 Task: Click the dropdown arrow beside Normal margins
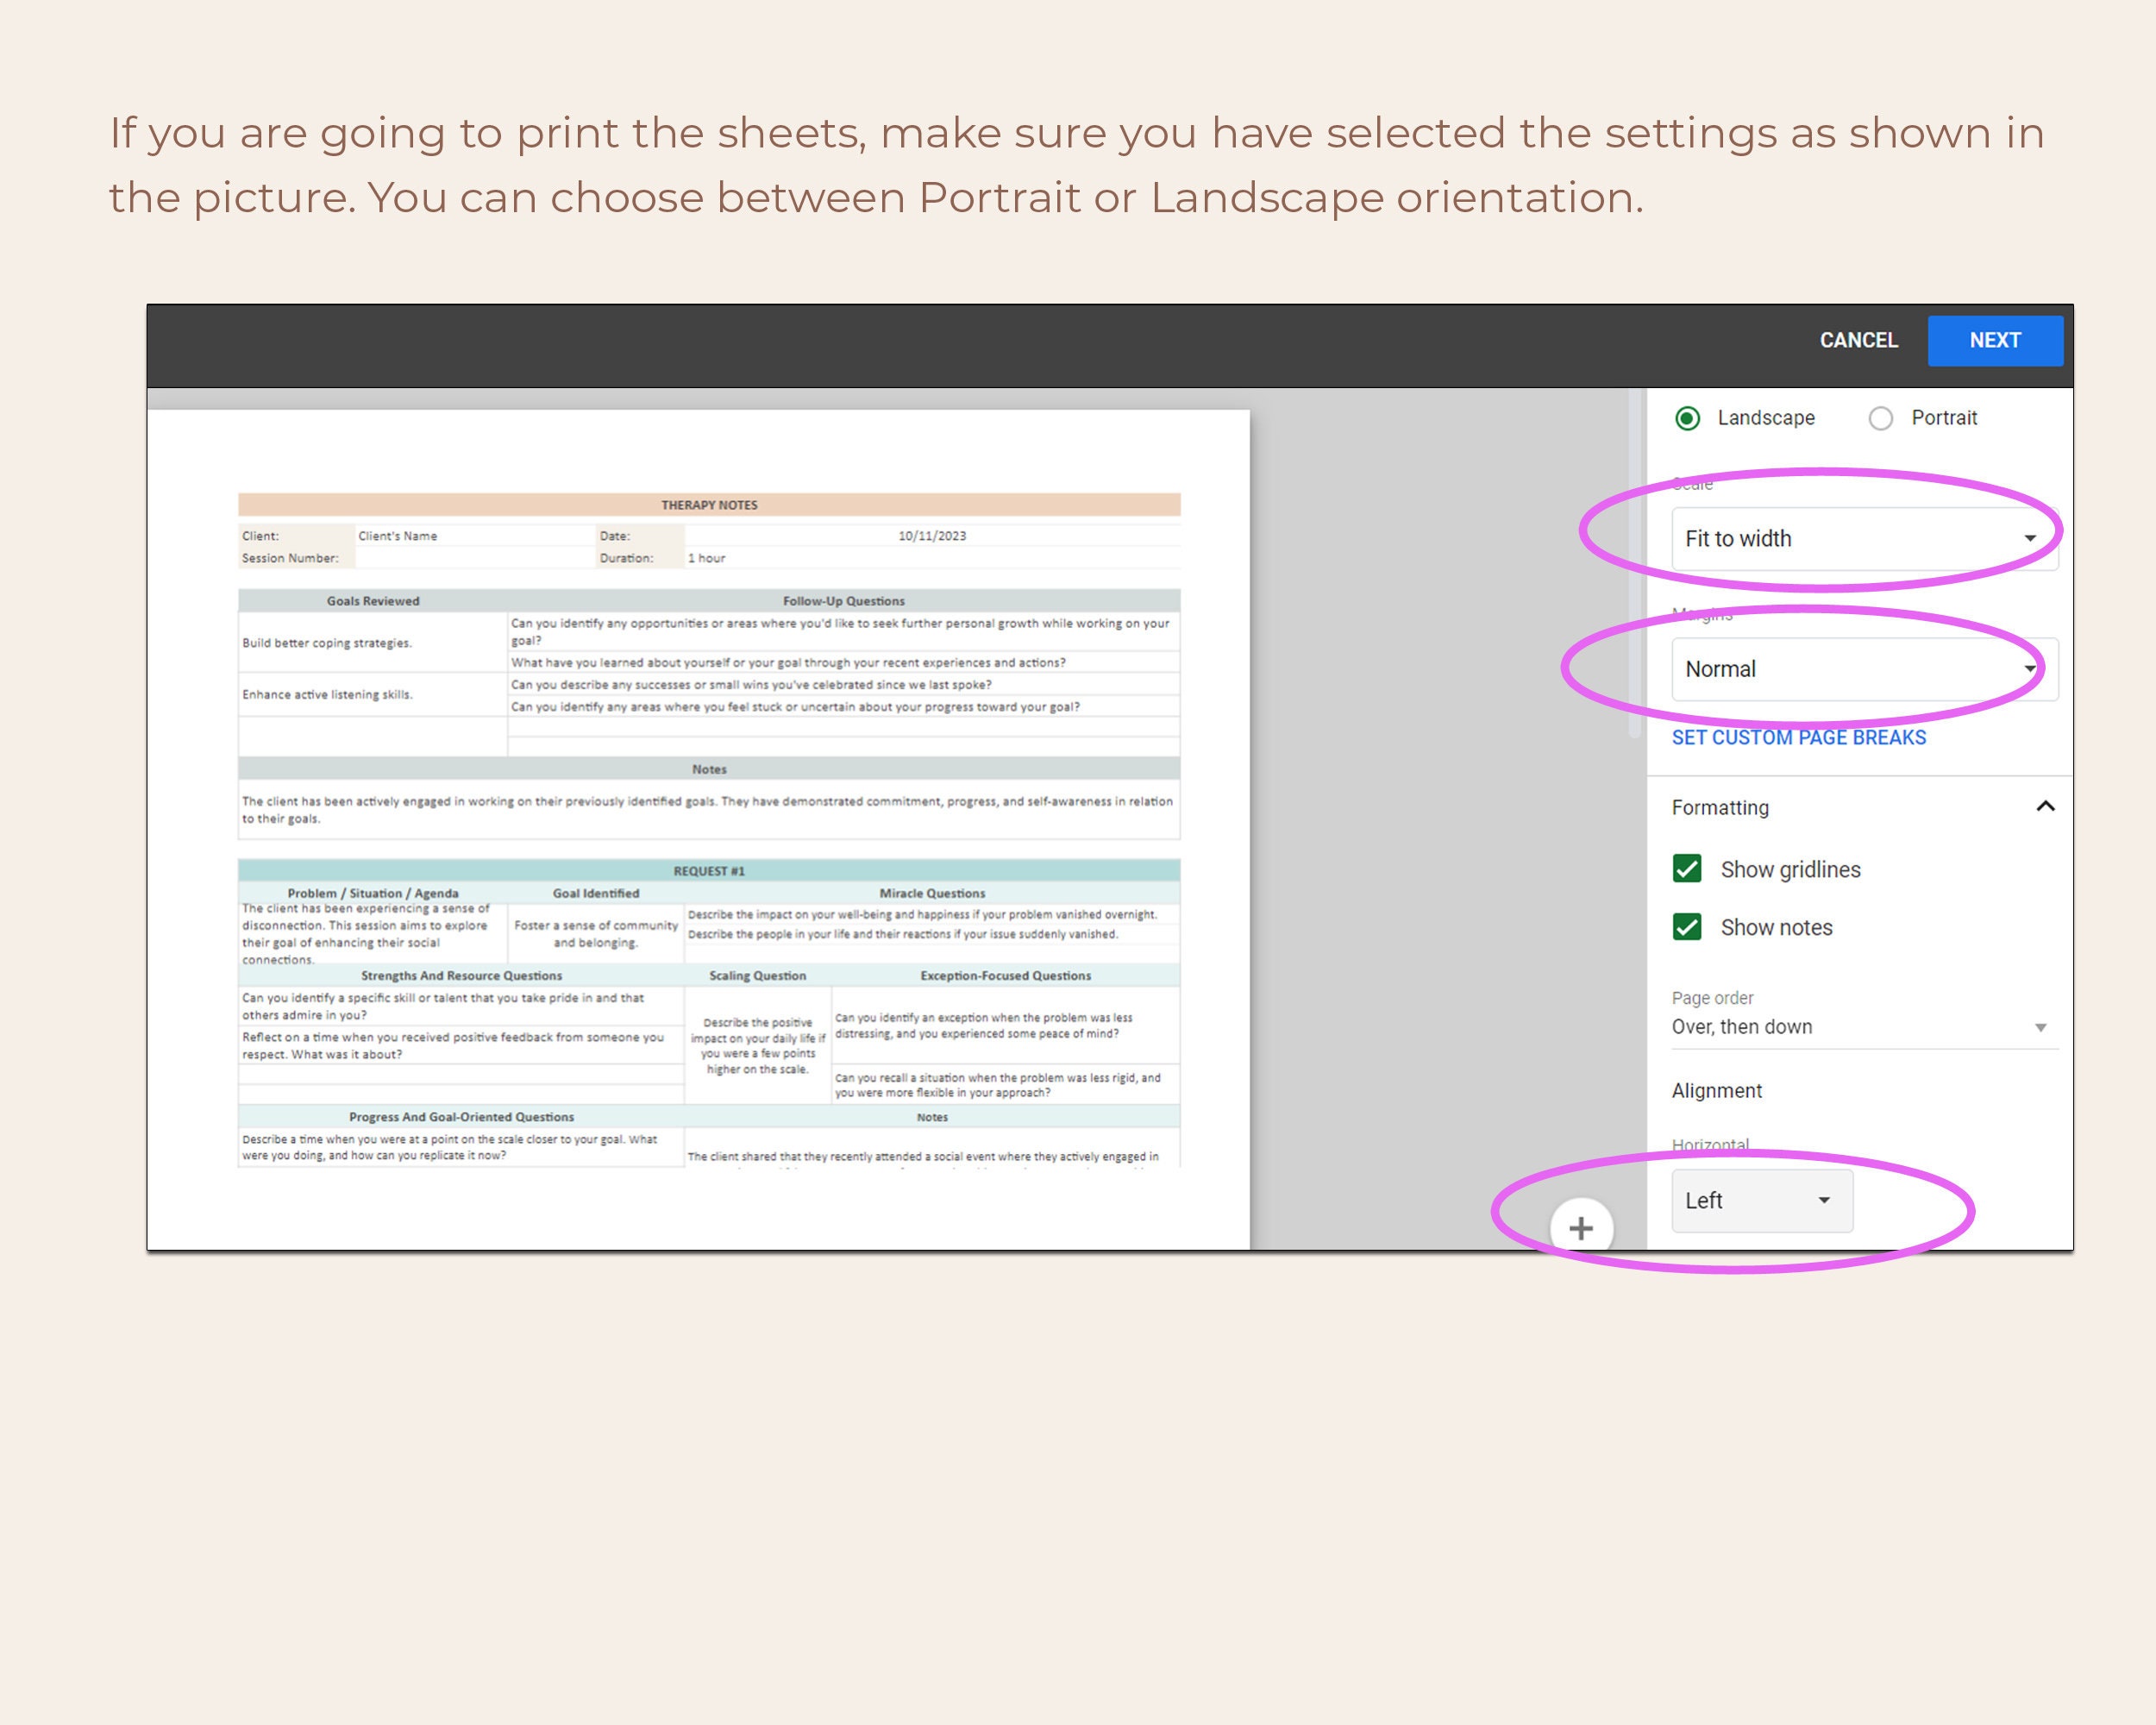pyautogui.click(x=2030, y=668)
